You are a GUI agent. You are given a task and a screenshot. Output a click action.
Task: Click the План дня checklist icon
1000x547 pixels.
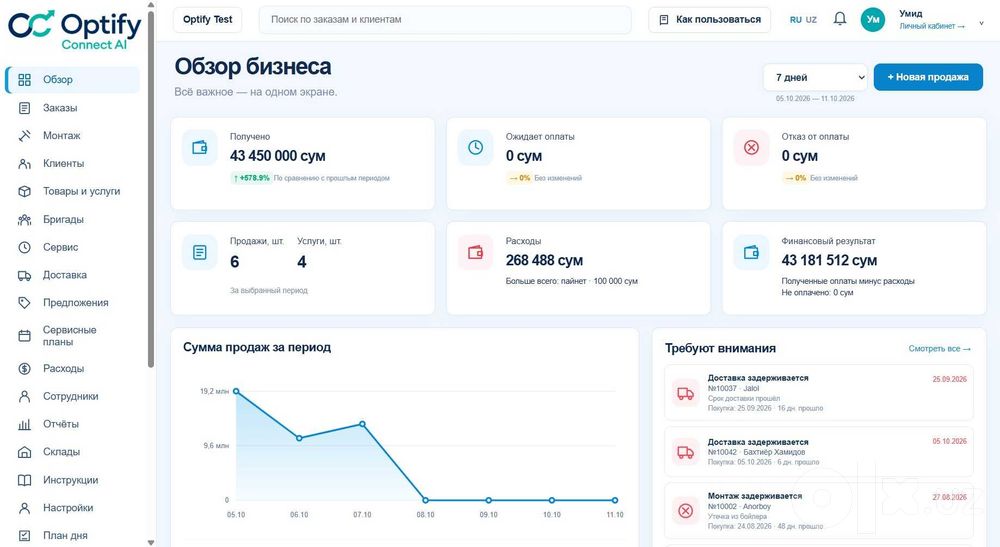[24, 536]
